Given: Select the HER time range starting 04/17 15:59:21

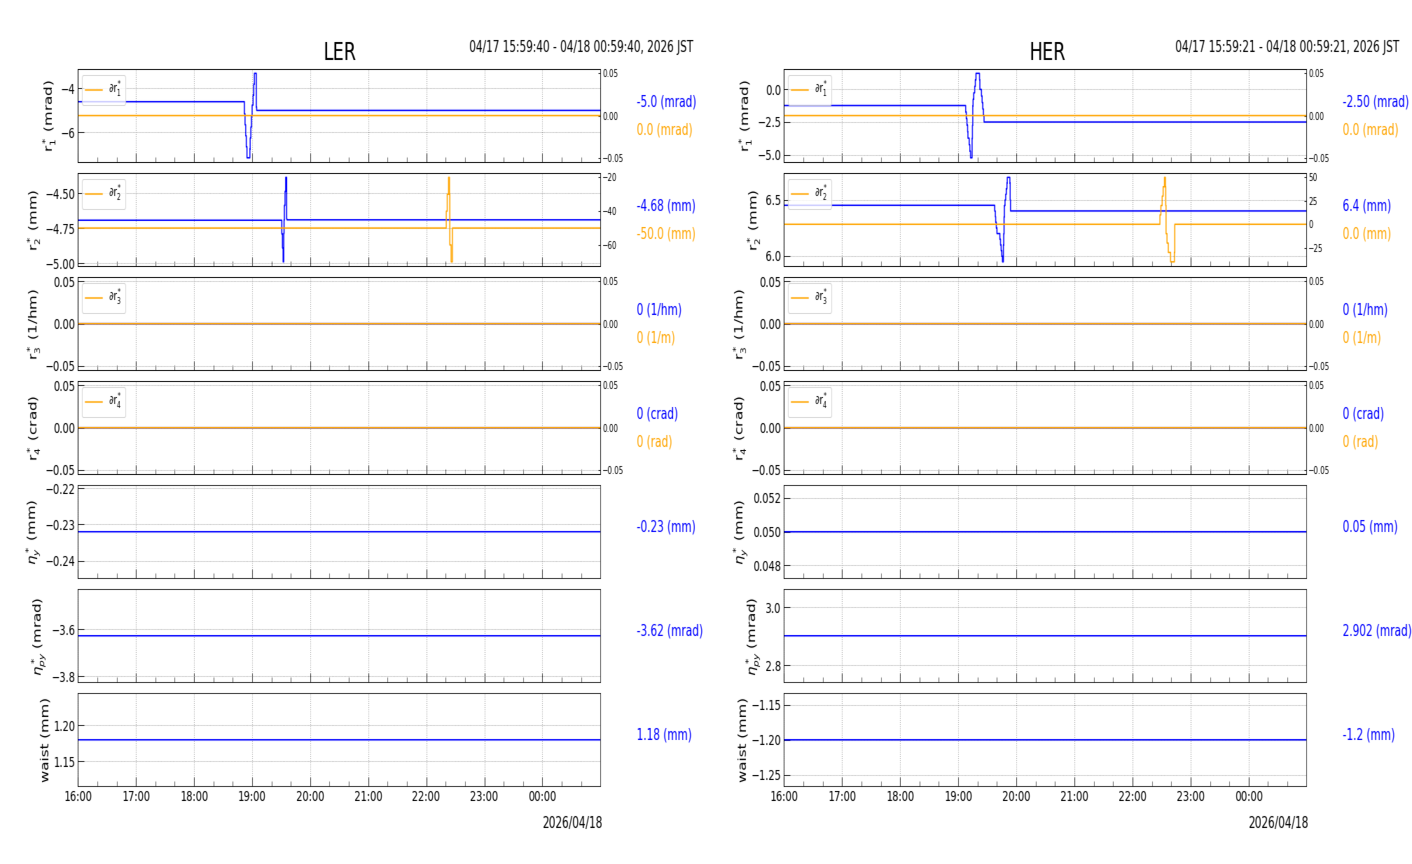Looking at the screenshot, I should [1287, 47].
